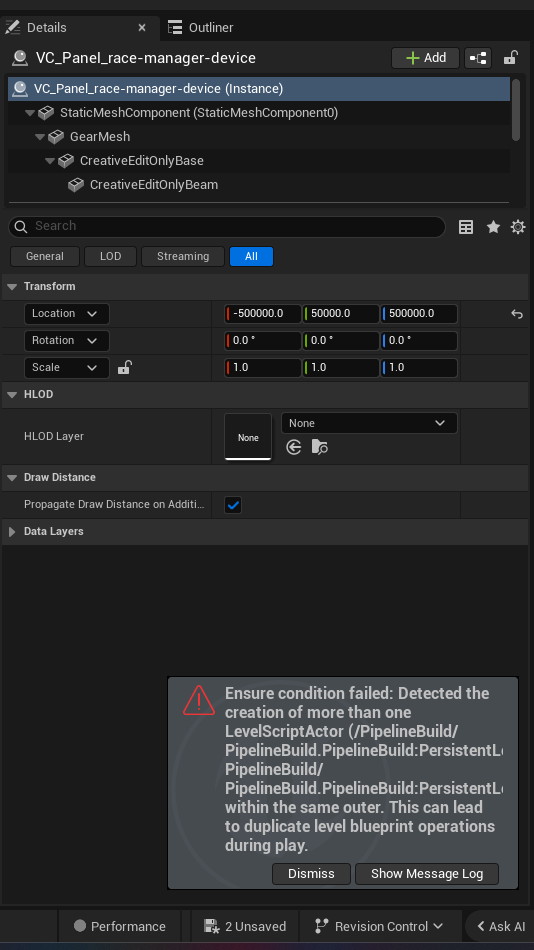534x950 pixels.
Task: Click the Location Z value field
Action: pos(419,314)
